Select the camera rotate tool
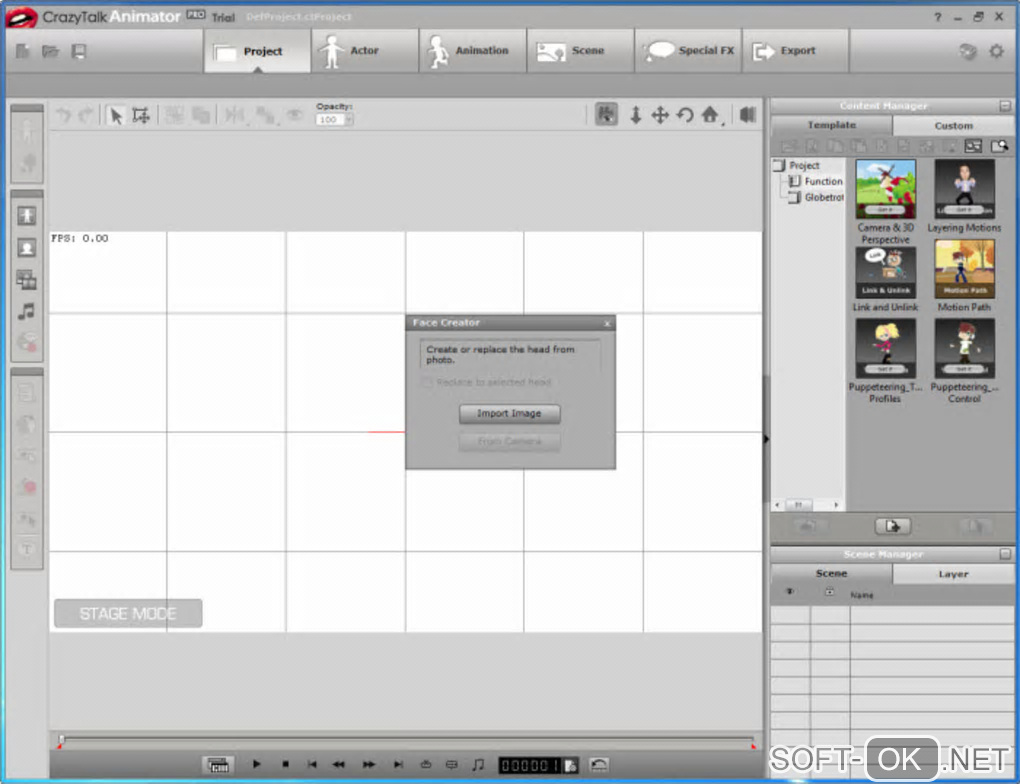This screenshot has height=784, width=1020. point(684,115)
